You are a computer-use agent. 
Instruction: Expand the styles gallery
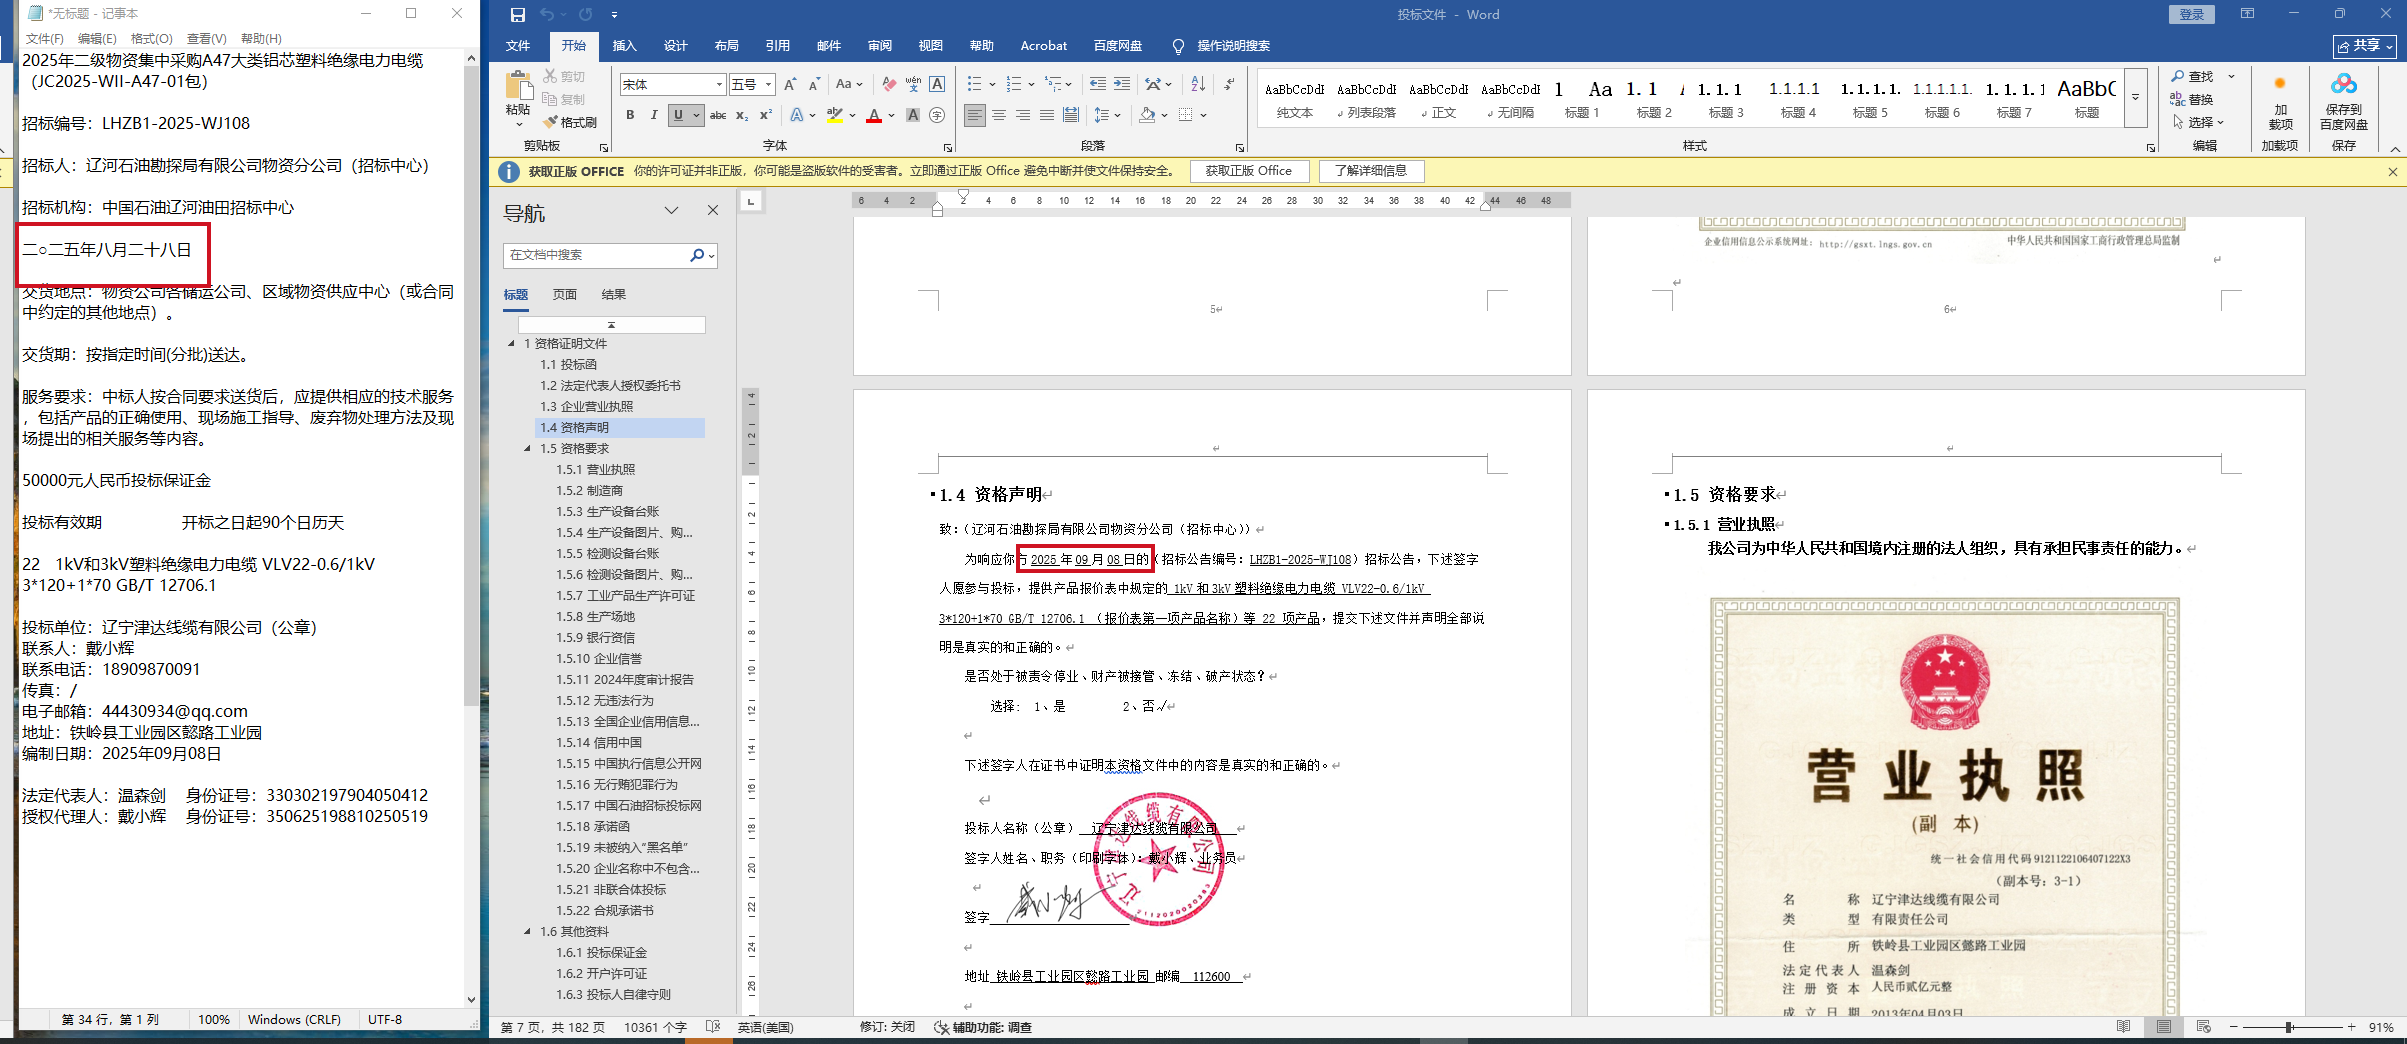click(2135, 98)
